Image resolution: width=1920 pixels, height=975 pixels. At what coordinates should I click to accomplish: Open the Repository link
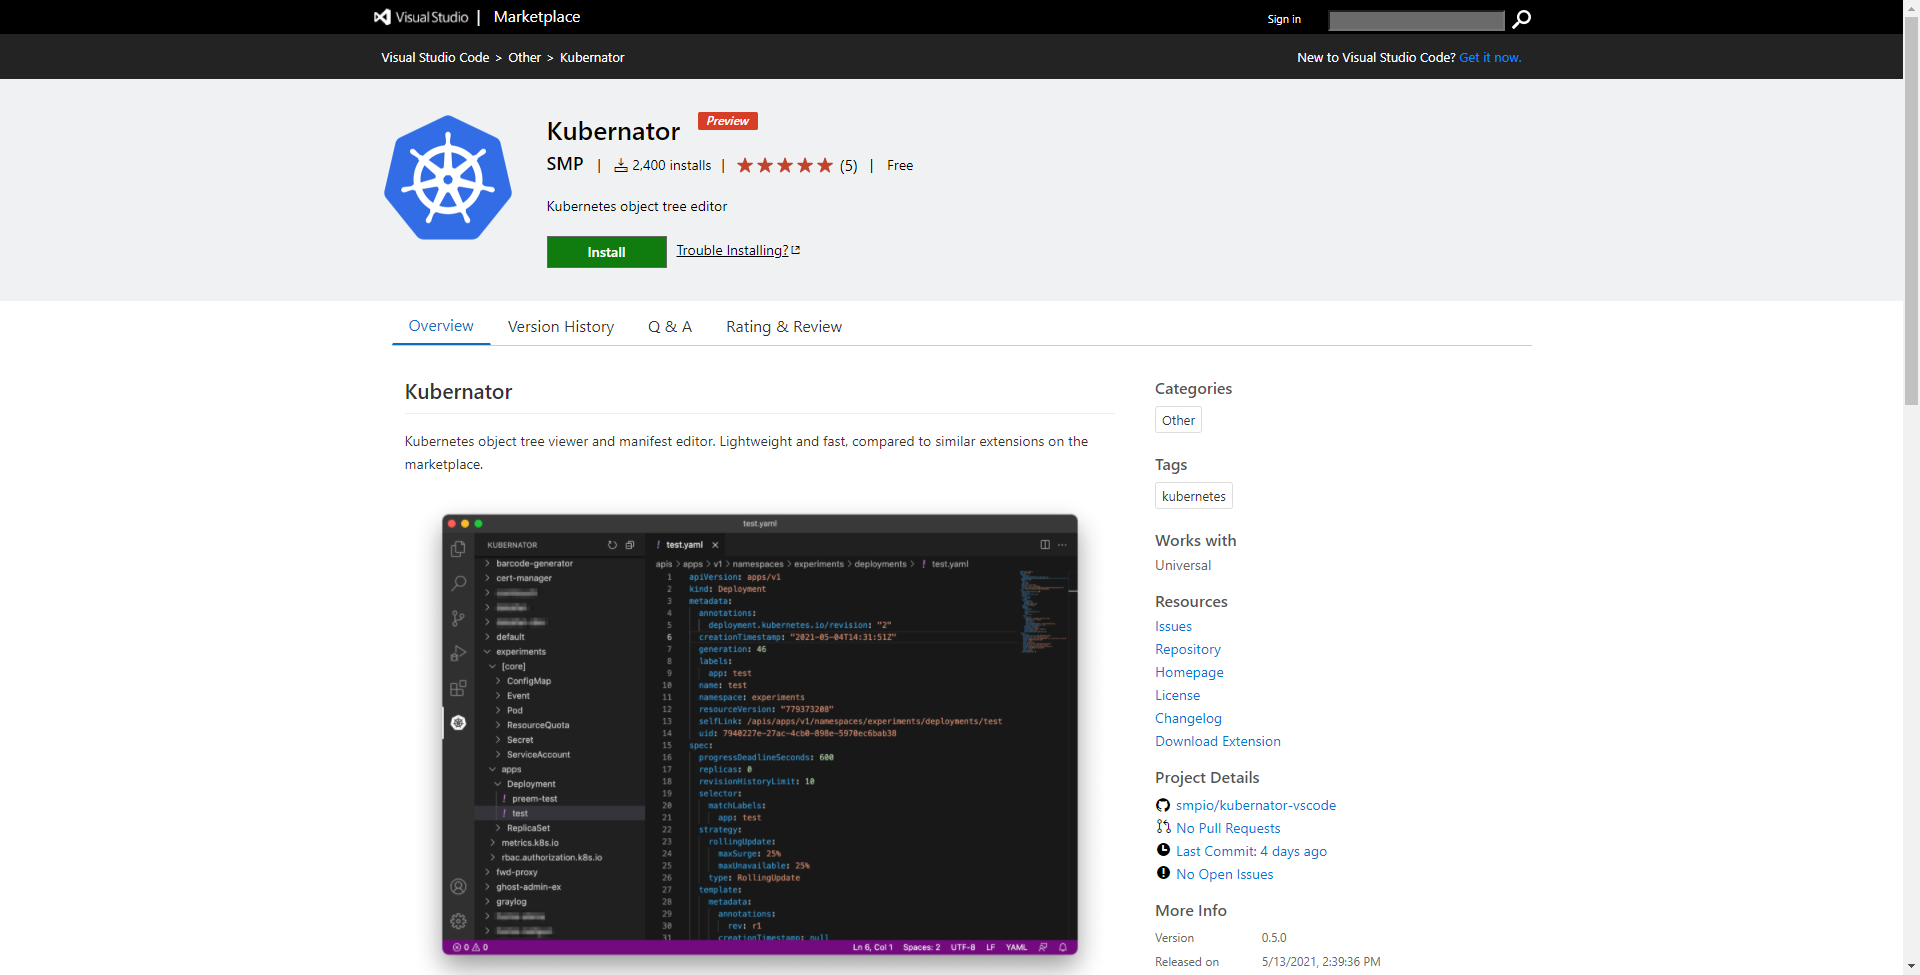coord(1188,649)
